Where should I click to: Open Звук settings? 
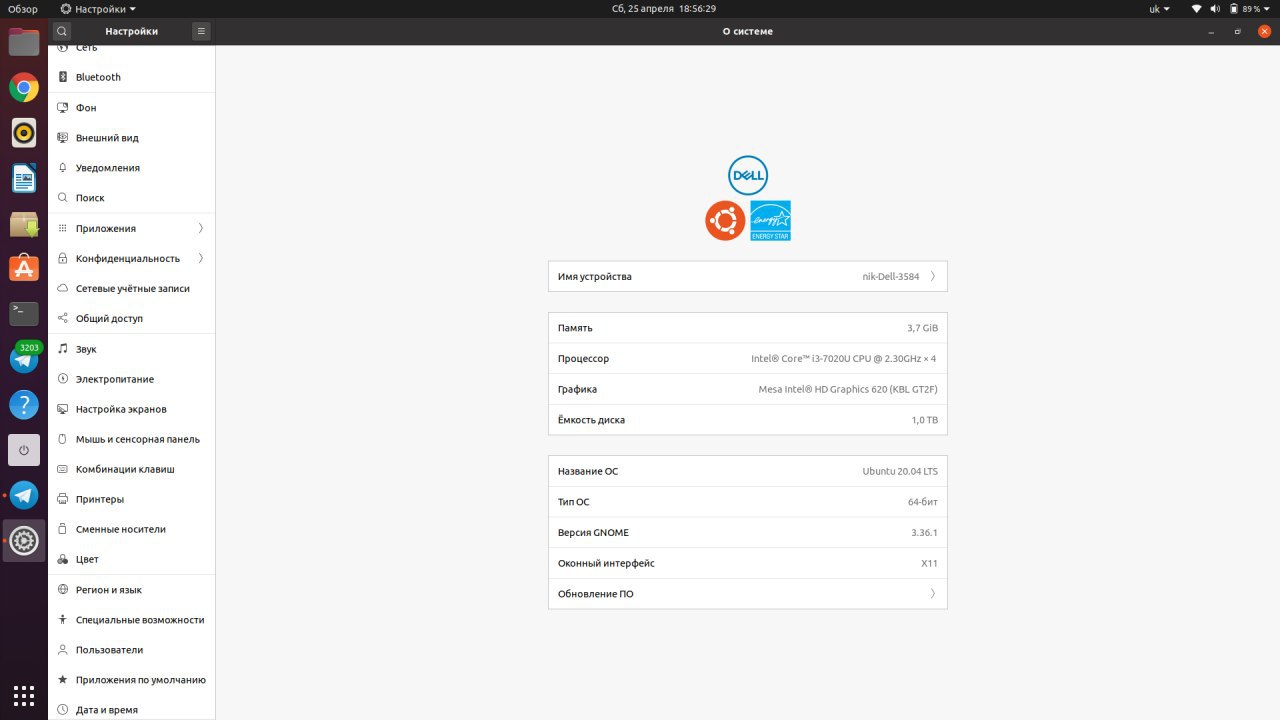pyautogui.click(x=132, y=349)
